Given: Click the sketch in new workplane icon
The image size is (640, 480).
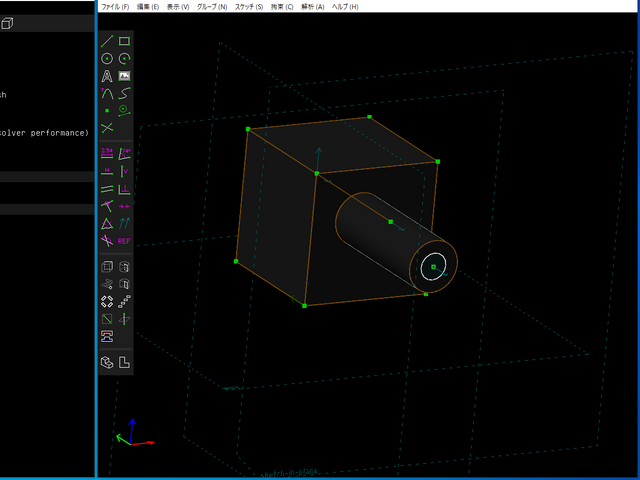Looking at the screenshot, I should point(107,318).
